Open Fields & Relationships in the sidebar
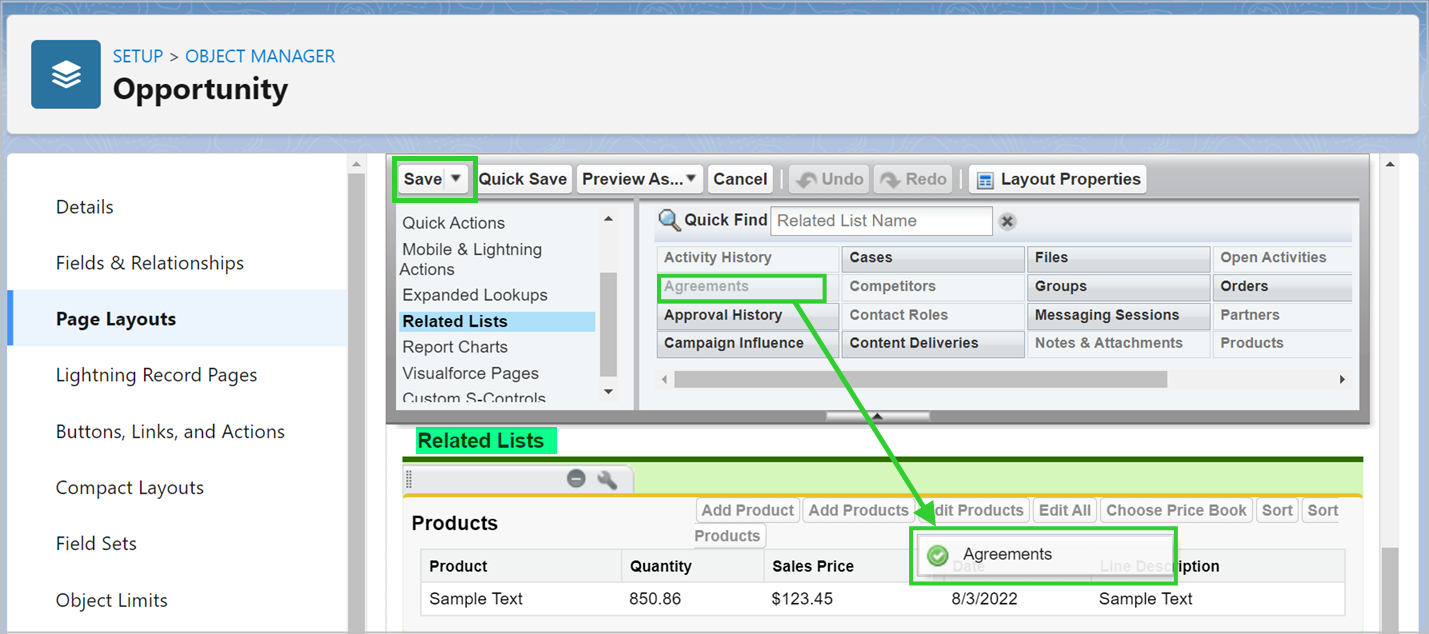This screenshot has height=634, width=1429. coord(150,263)
